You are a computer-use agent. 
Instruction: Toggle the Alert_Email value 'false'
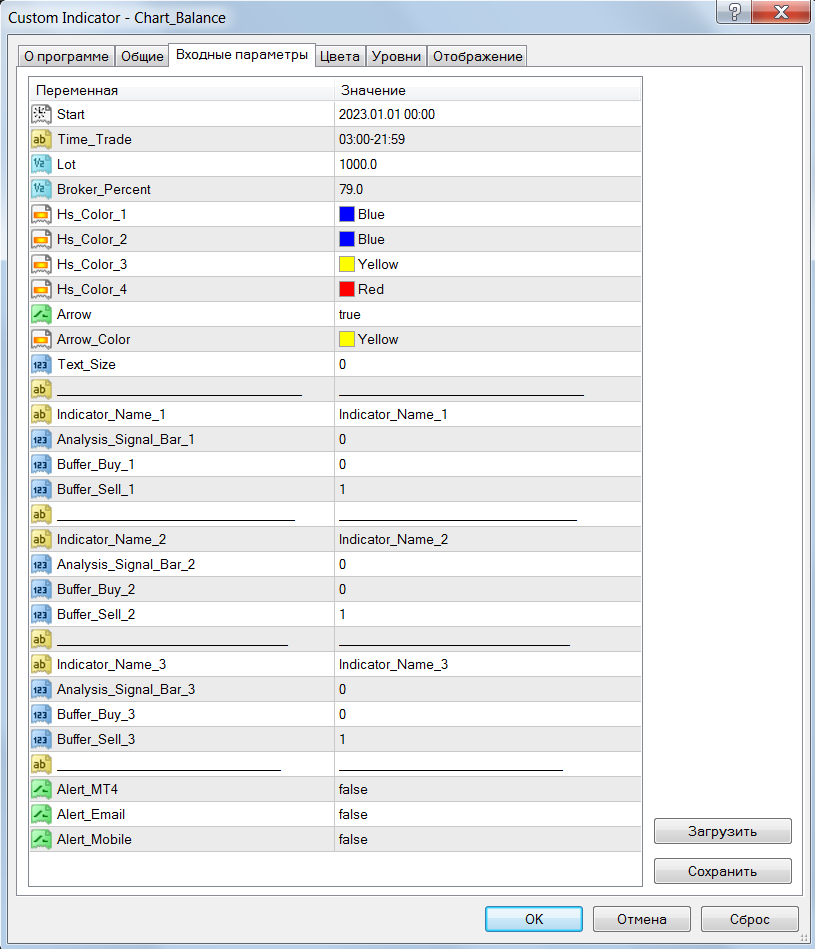(353, 815)
